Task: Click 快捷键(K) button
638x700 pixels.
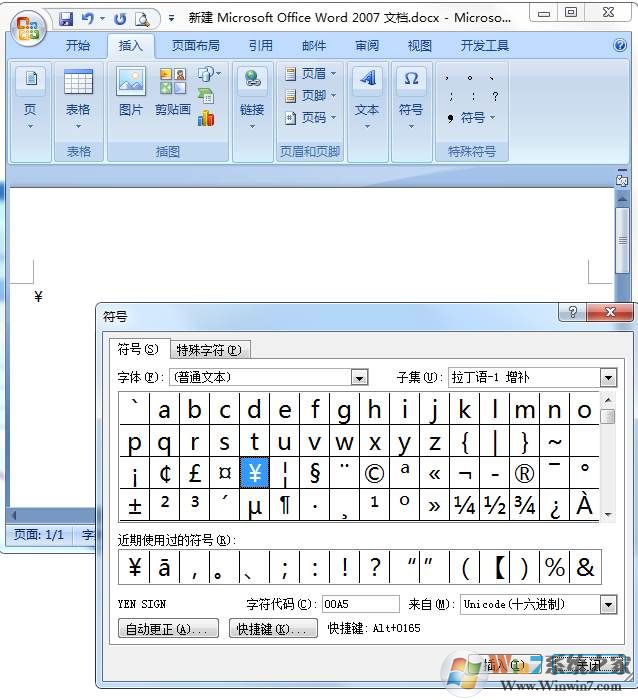Action: point(273,629)
